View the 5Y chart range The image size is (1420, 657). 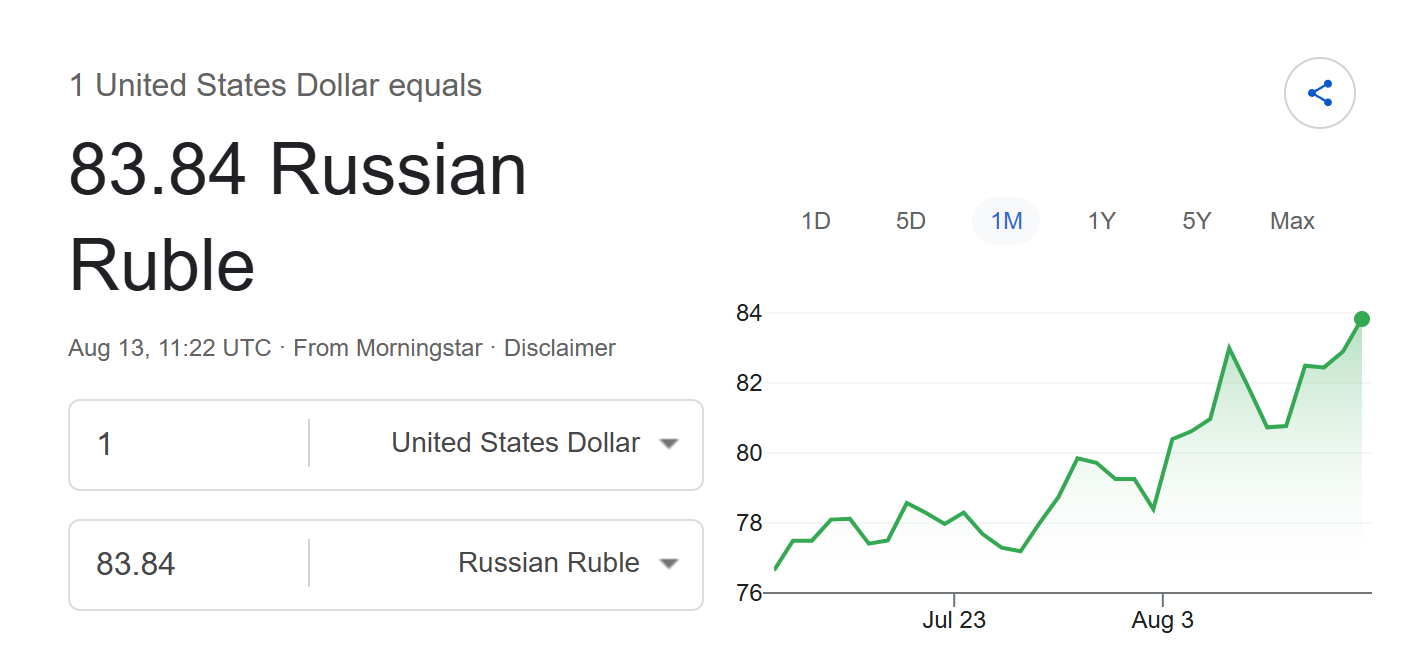[x=1196, y=221]
